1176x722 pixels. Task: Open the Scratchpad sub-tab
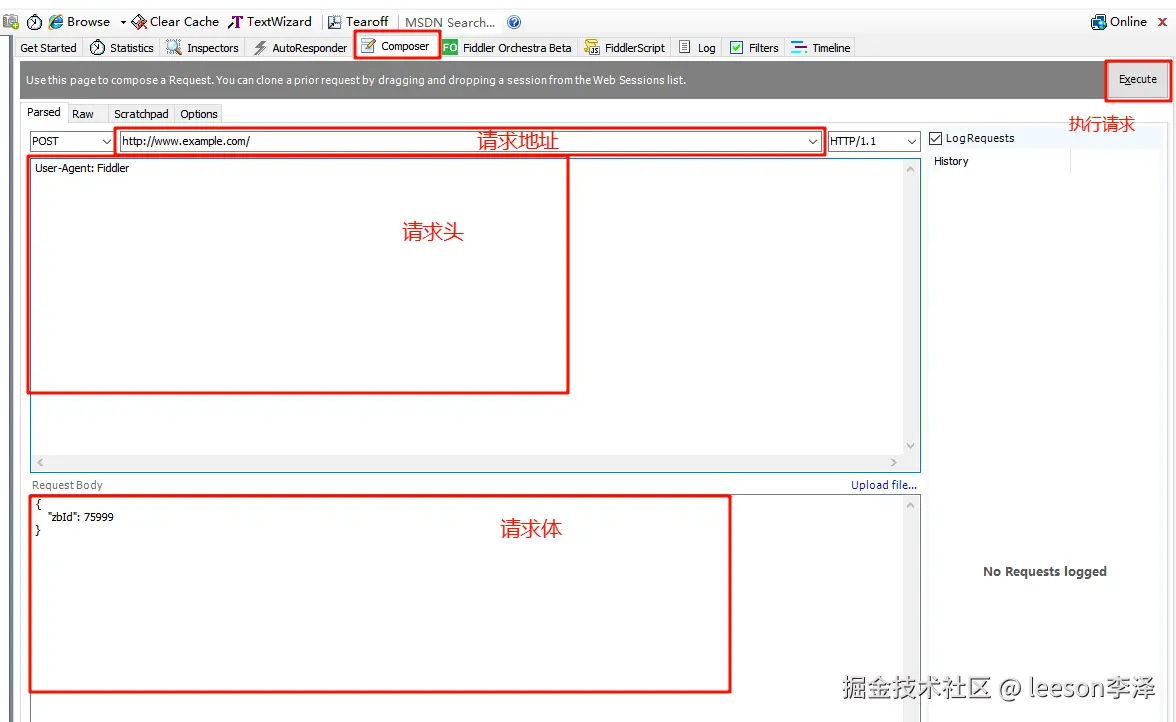[x=141, y=114]
